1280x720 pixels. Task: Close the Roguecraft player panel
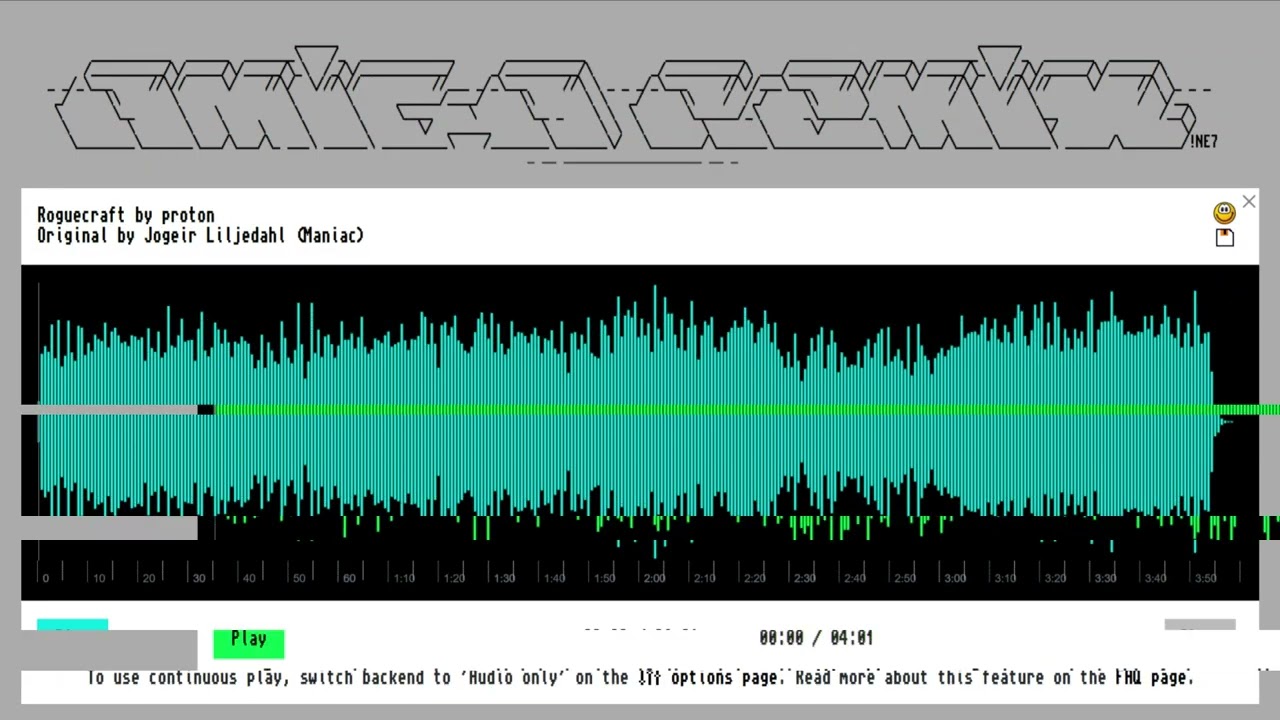coord(1249,203)
